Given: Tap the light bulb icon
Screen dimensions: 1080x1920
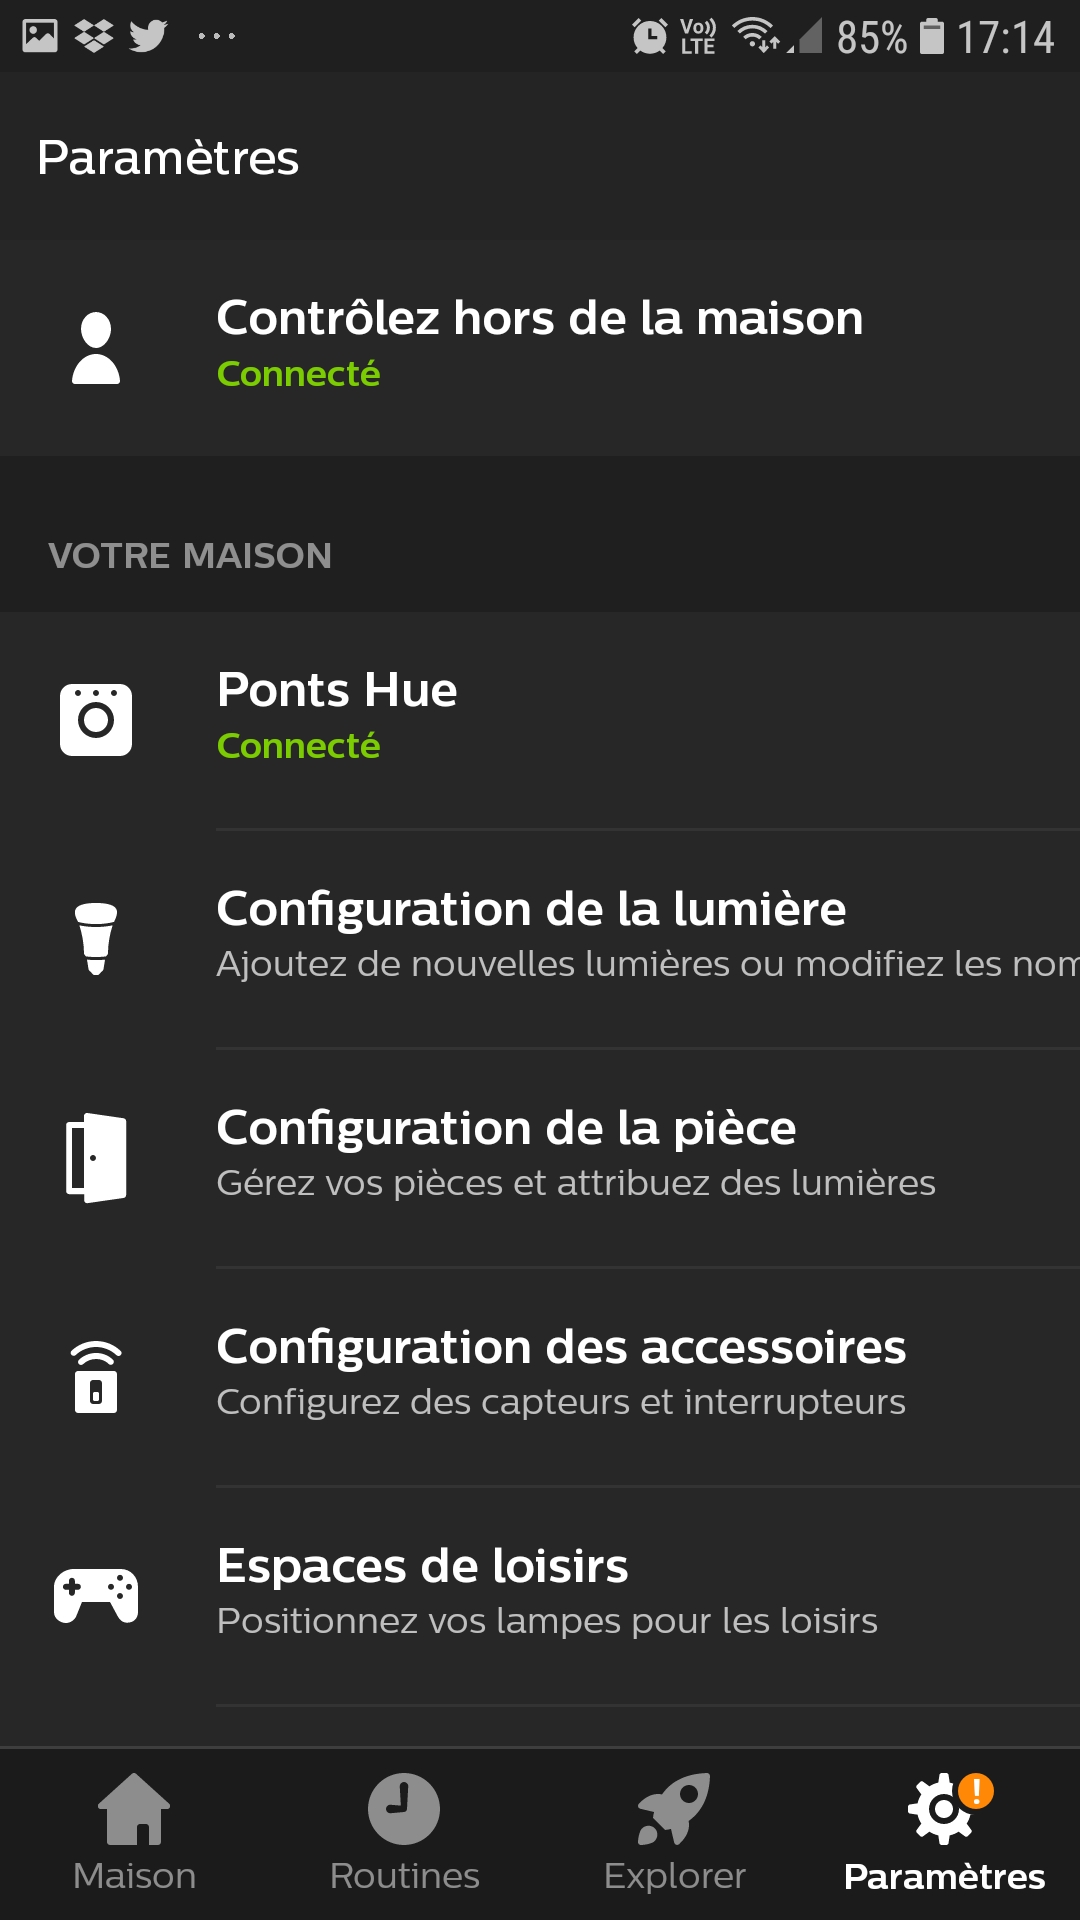Looking at the screenshot, I should tap(96, 938).
